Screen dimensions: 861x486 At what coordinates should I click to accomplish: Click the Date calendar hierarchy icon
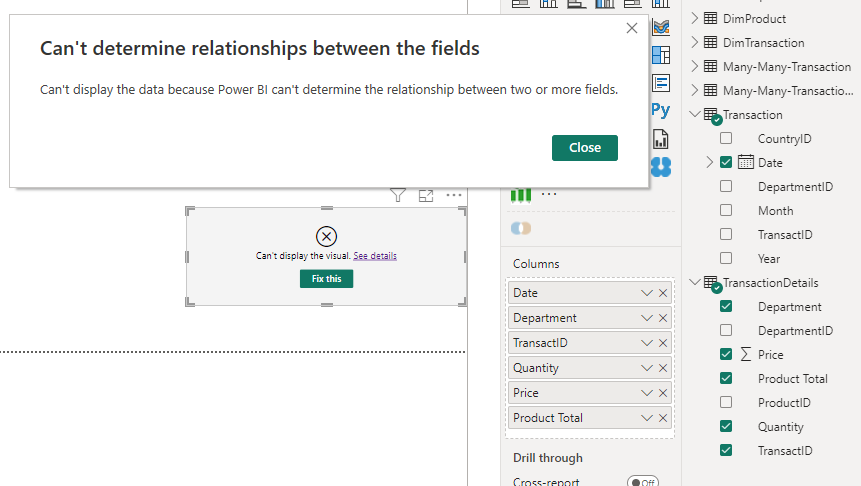(x=746, y=162)
